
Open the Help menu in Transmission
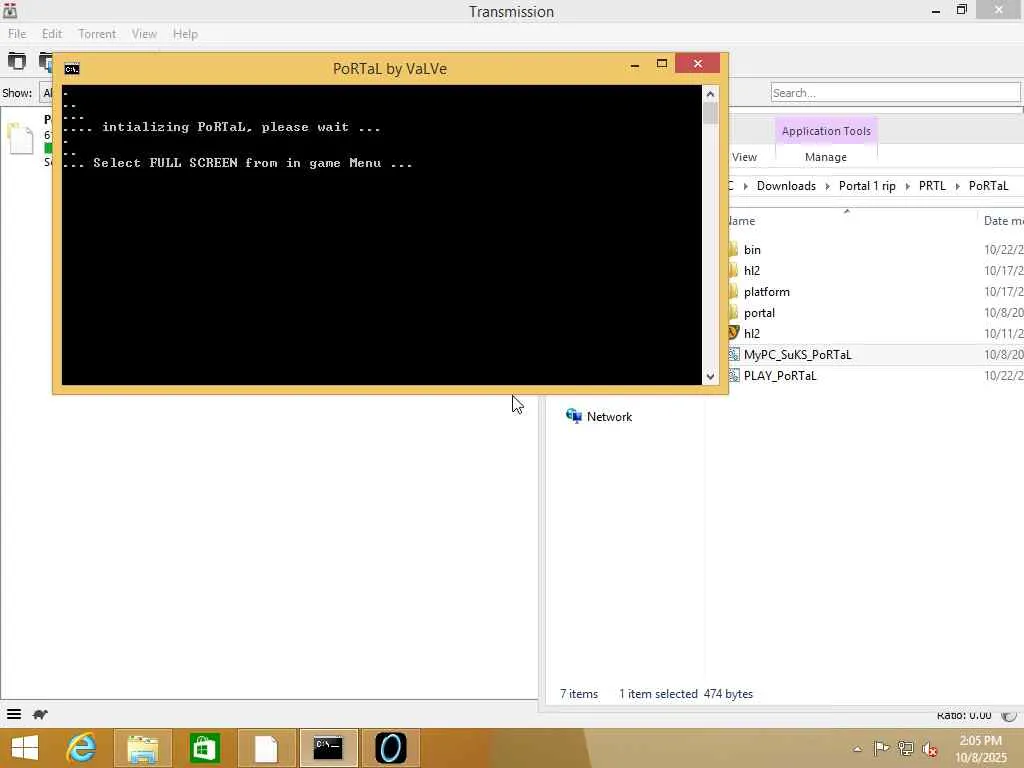point(185,34)
